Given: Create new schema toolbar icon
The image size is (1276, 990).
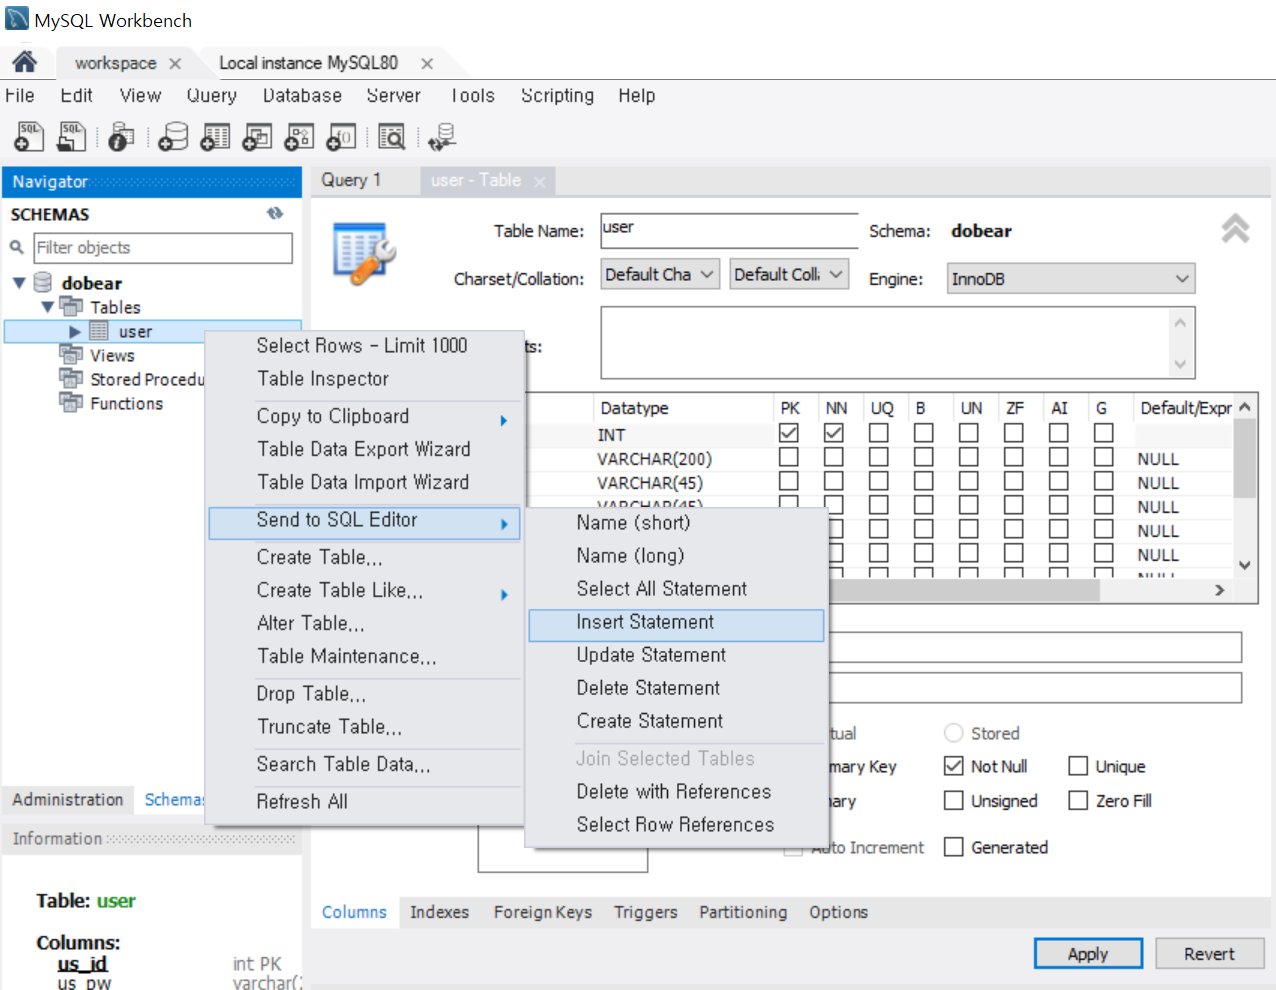Looking at the screenshot, I should point(173,137).
